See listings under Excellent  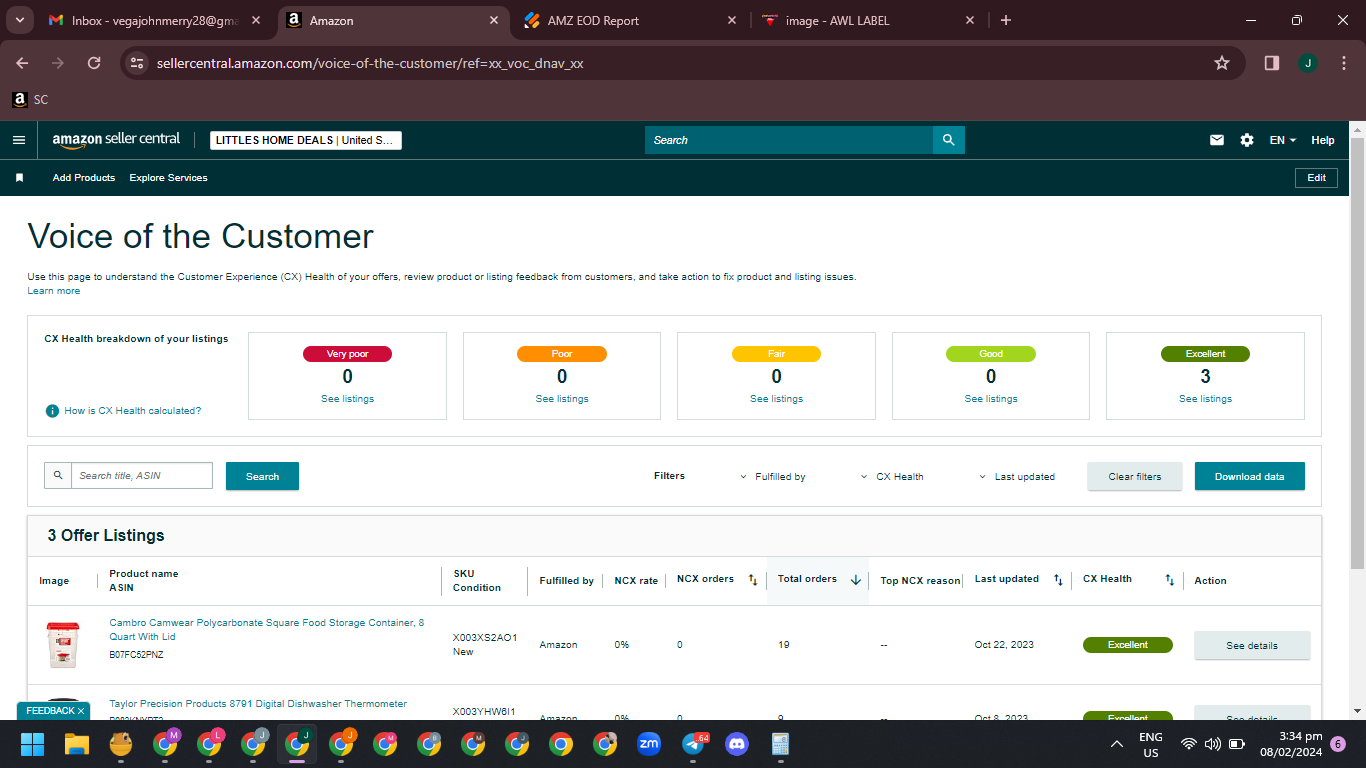click(x=1205, y=399)
